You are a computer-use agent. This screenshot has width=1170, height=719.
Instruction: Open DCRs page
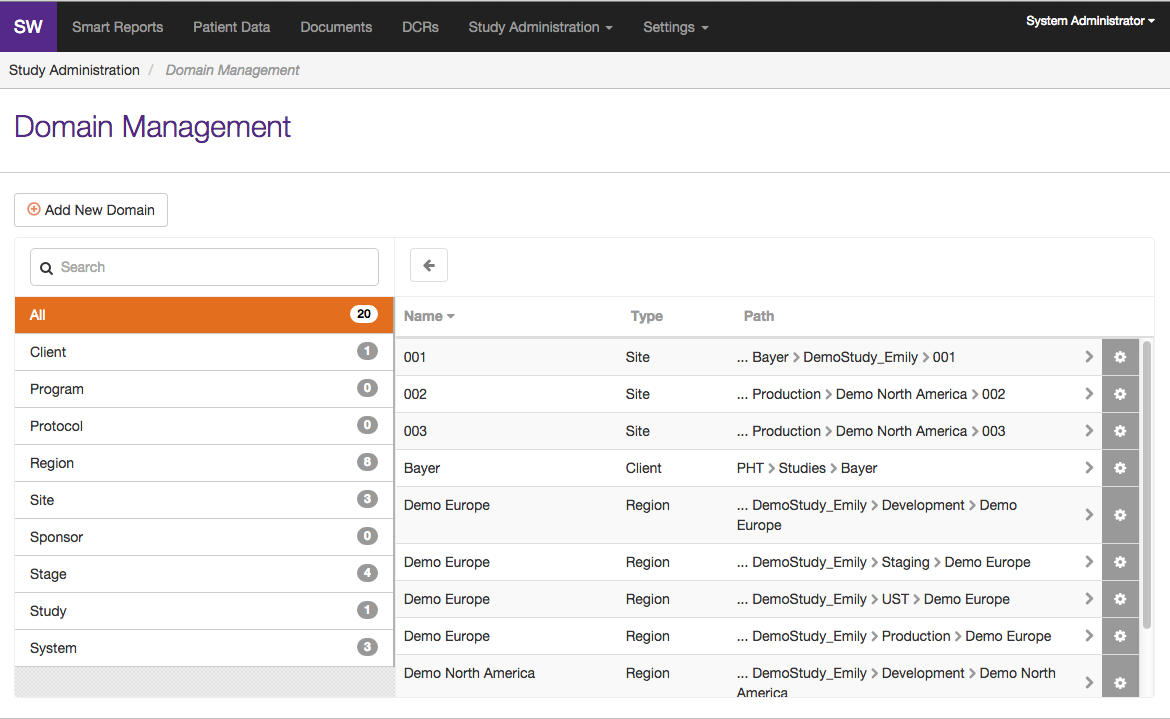tap(420, 27)
